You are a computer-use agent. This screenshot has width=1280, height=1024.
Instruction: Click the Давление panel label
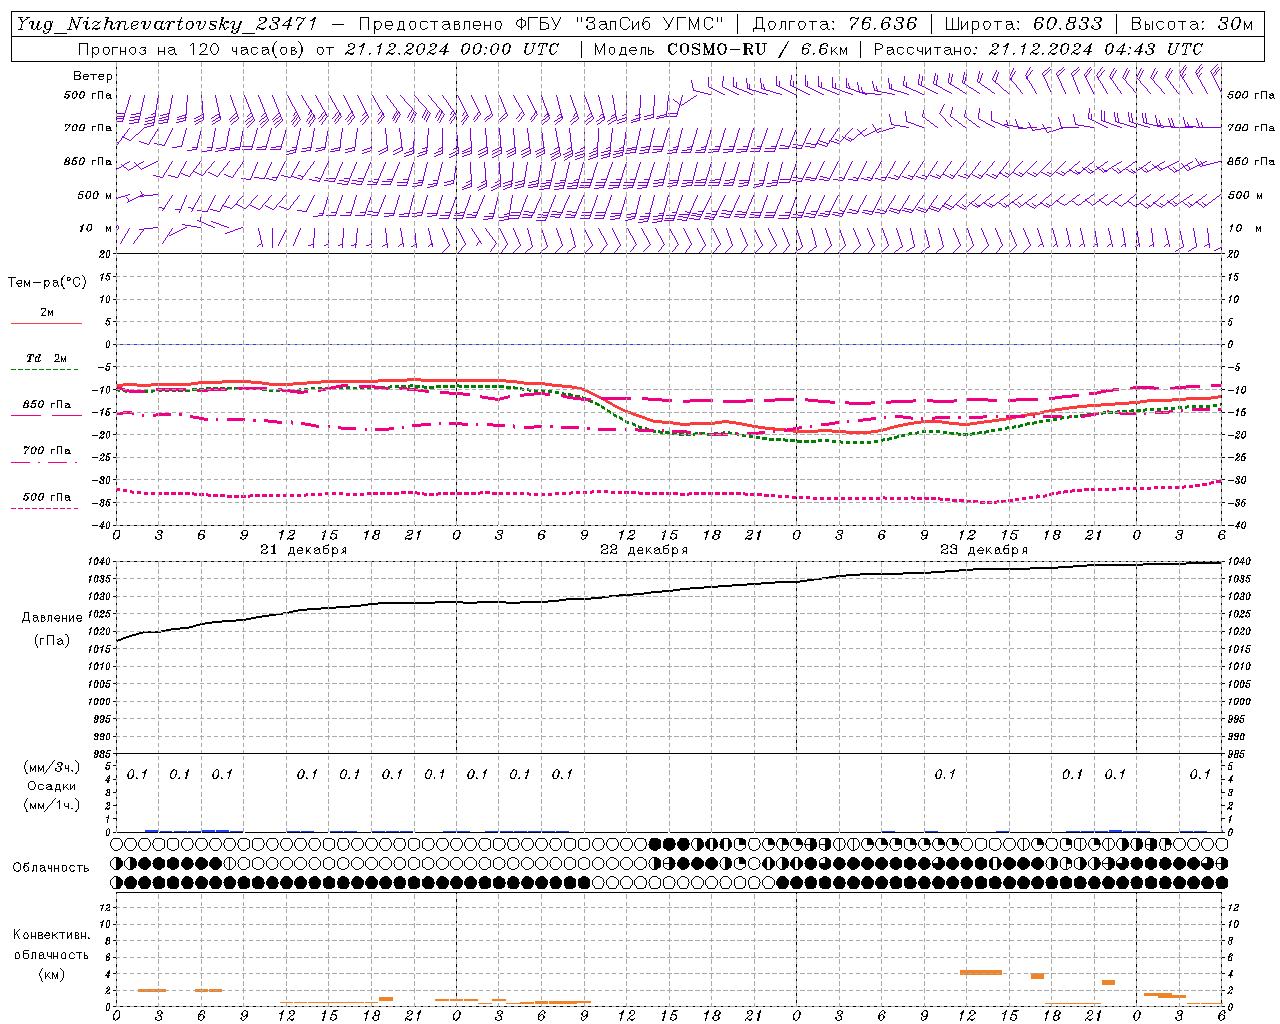[x=52, y=618]
